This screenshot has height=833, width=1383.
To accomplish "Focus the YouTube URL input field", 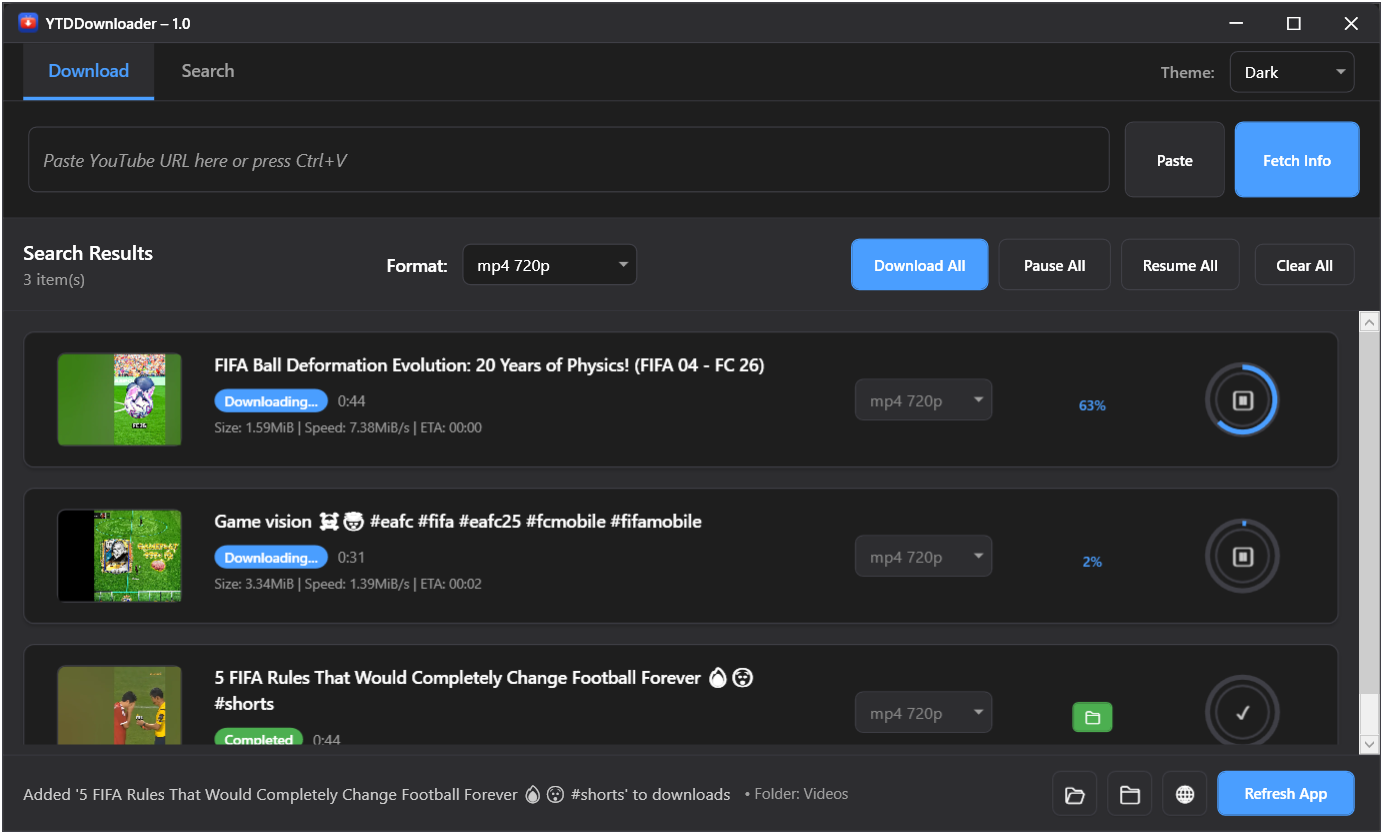I will coord(569,160).
